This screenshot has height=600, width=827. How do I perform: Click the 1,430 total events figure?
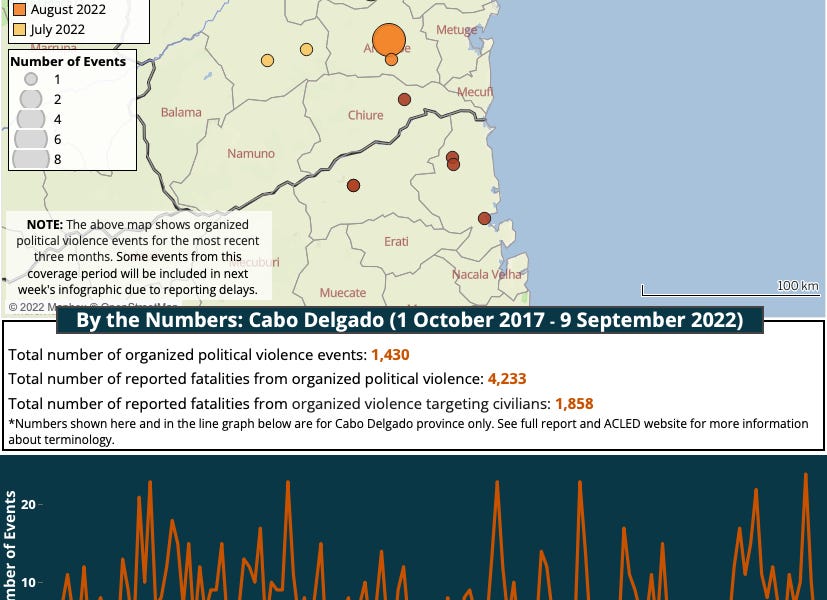click(390, 355)
